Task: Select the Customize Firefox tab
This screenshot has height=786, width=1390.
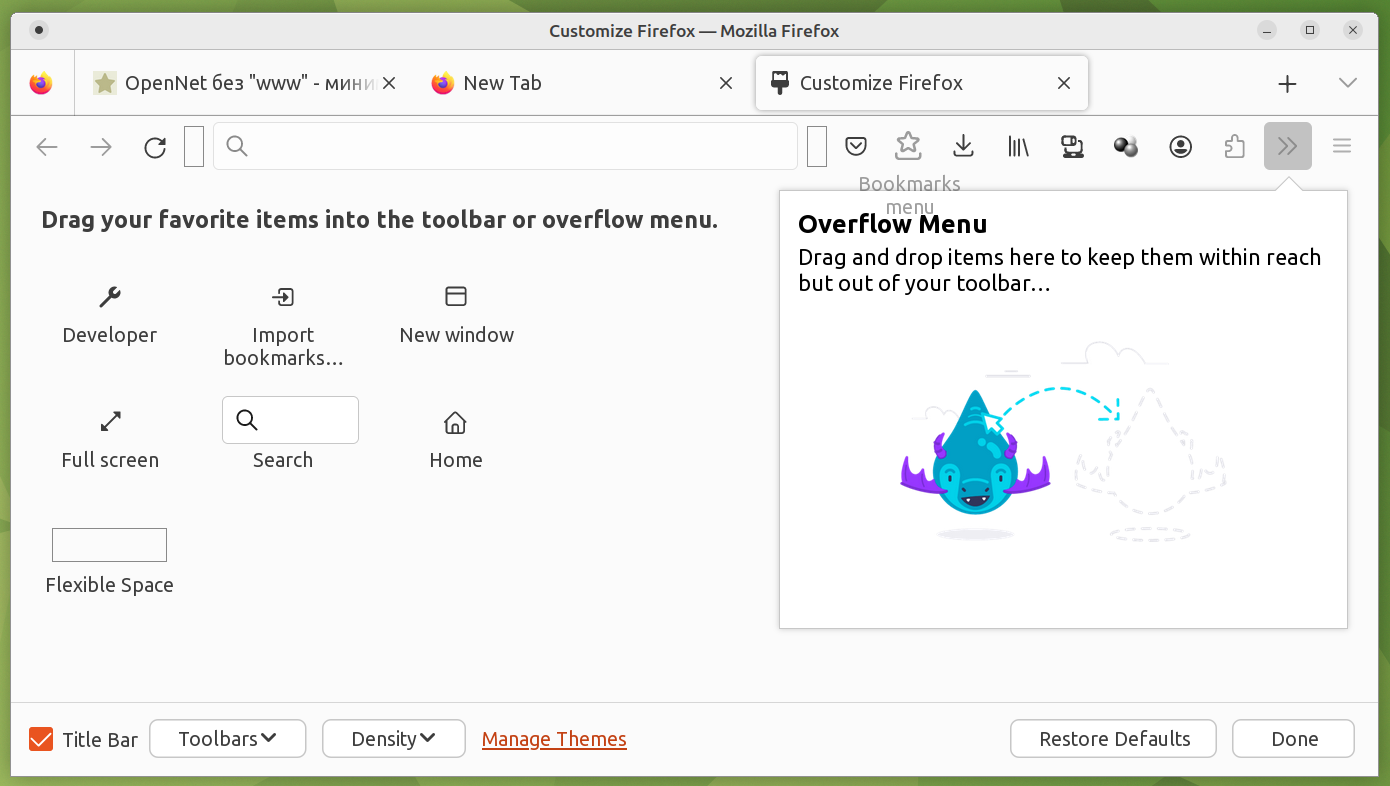Action: (x=921, y=83)
